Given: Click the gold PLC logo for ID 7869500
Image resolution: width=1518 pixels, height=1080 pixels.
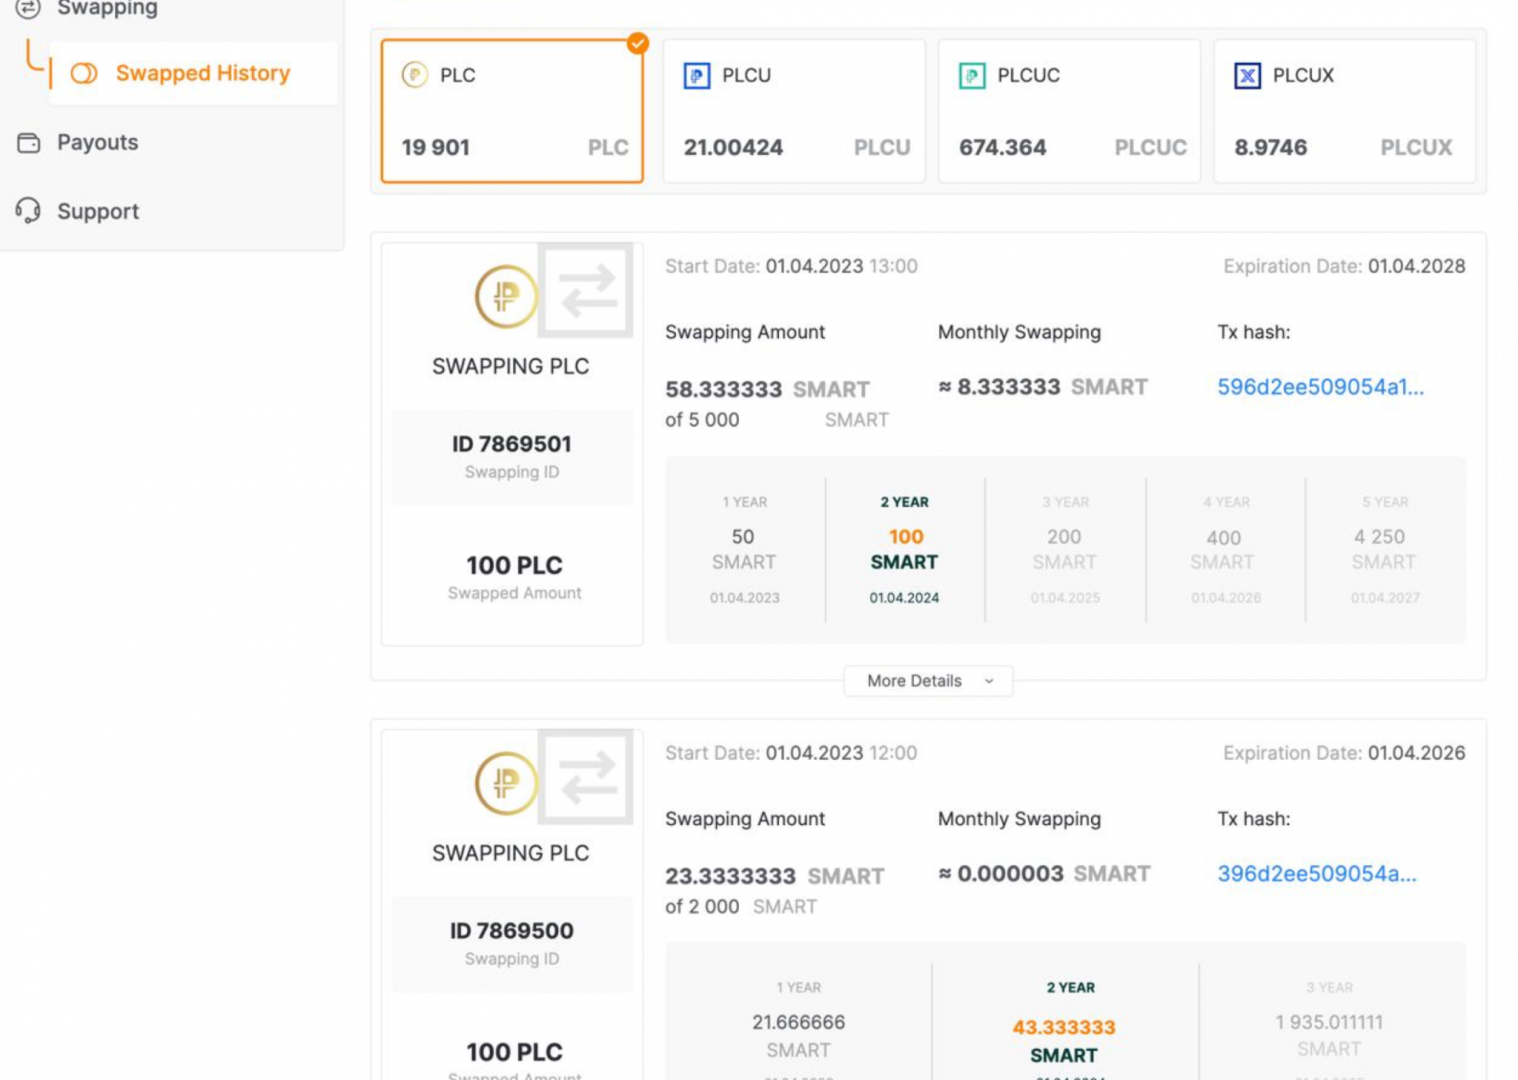Looking at the screenshot, I should click(506, 783).
